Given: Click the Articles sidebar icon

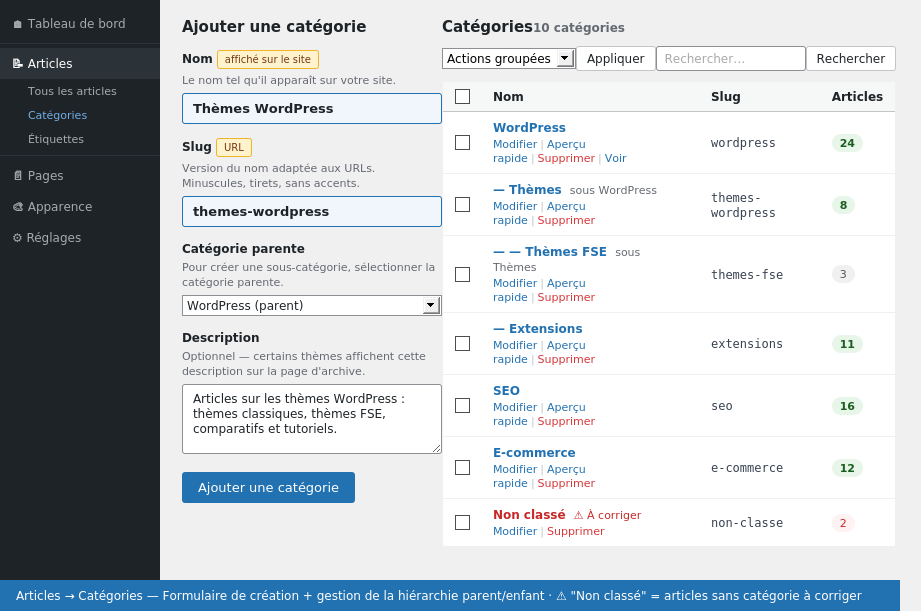Looking at the screenshot, I should [18, 63].
